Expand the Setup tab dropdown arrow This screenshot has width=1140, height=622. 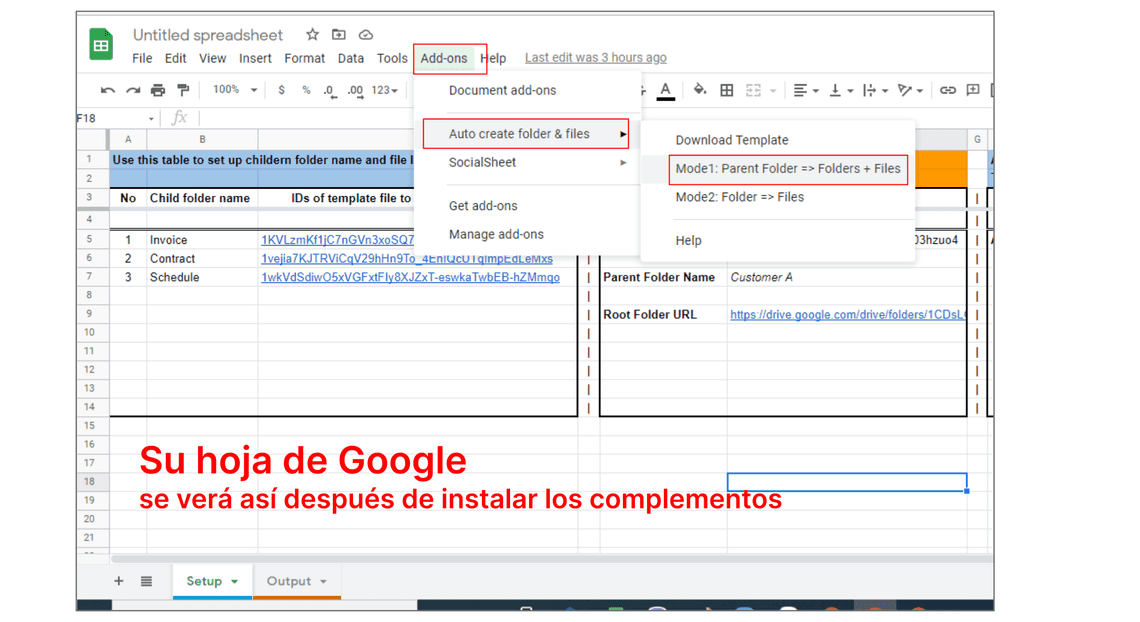[x=235, y=582]
